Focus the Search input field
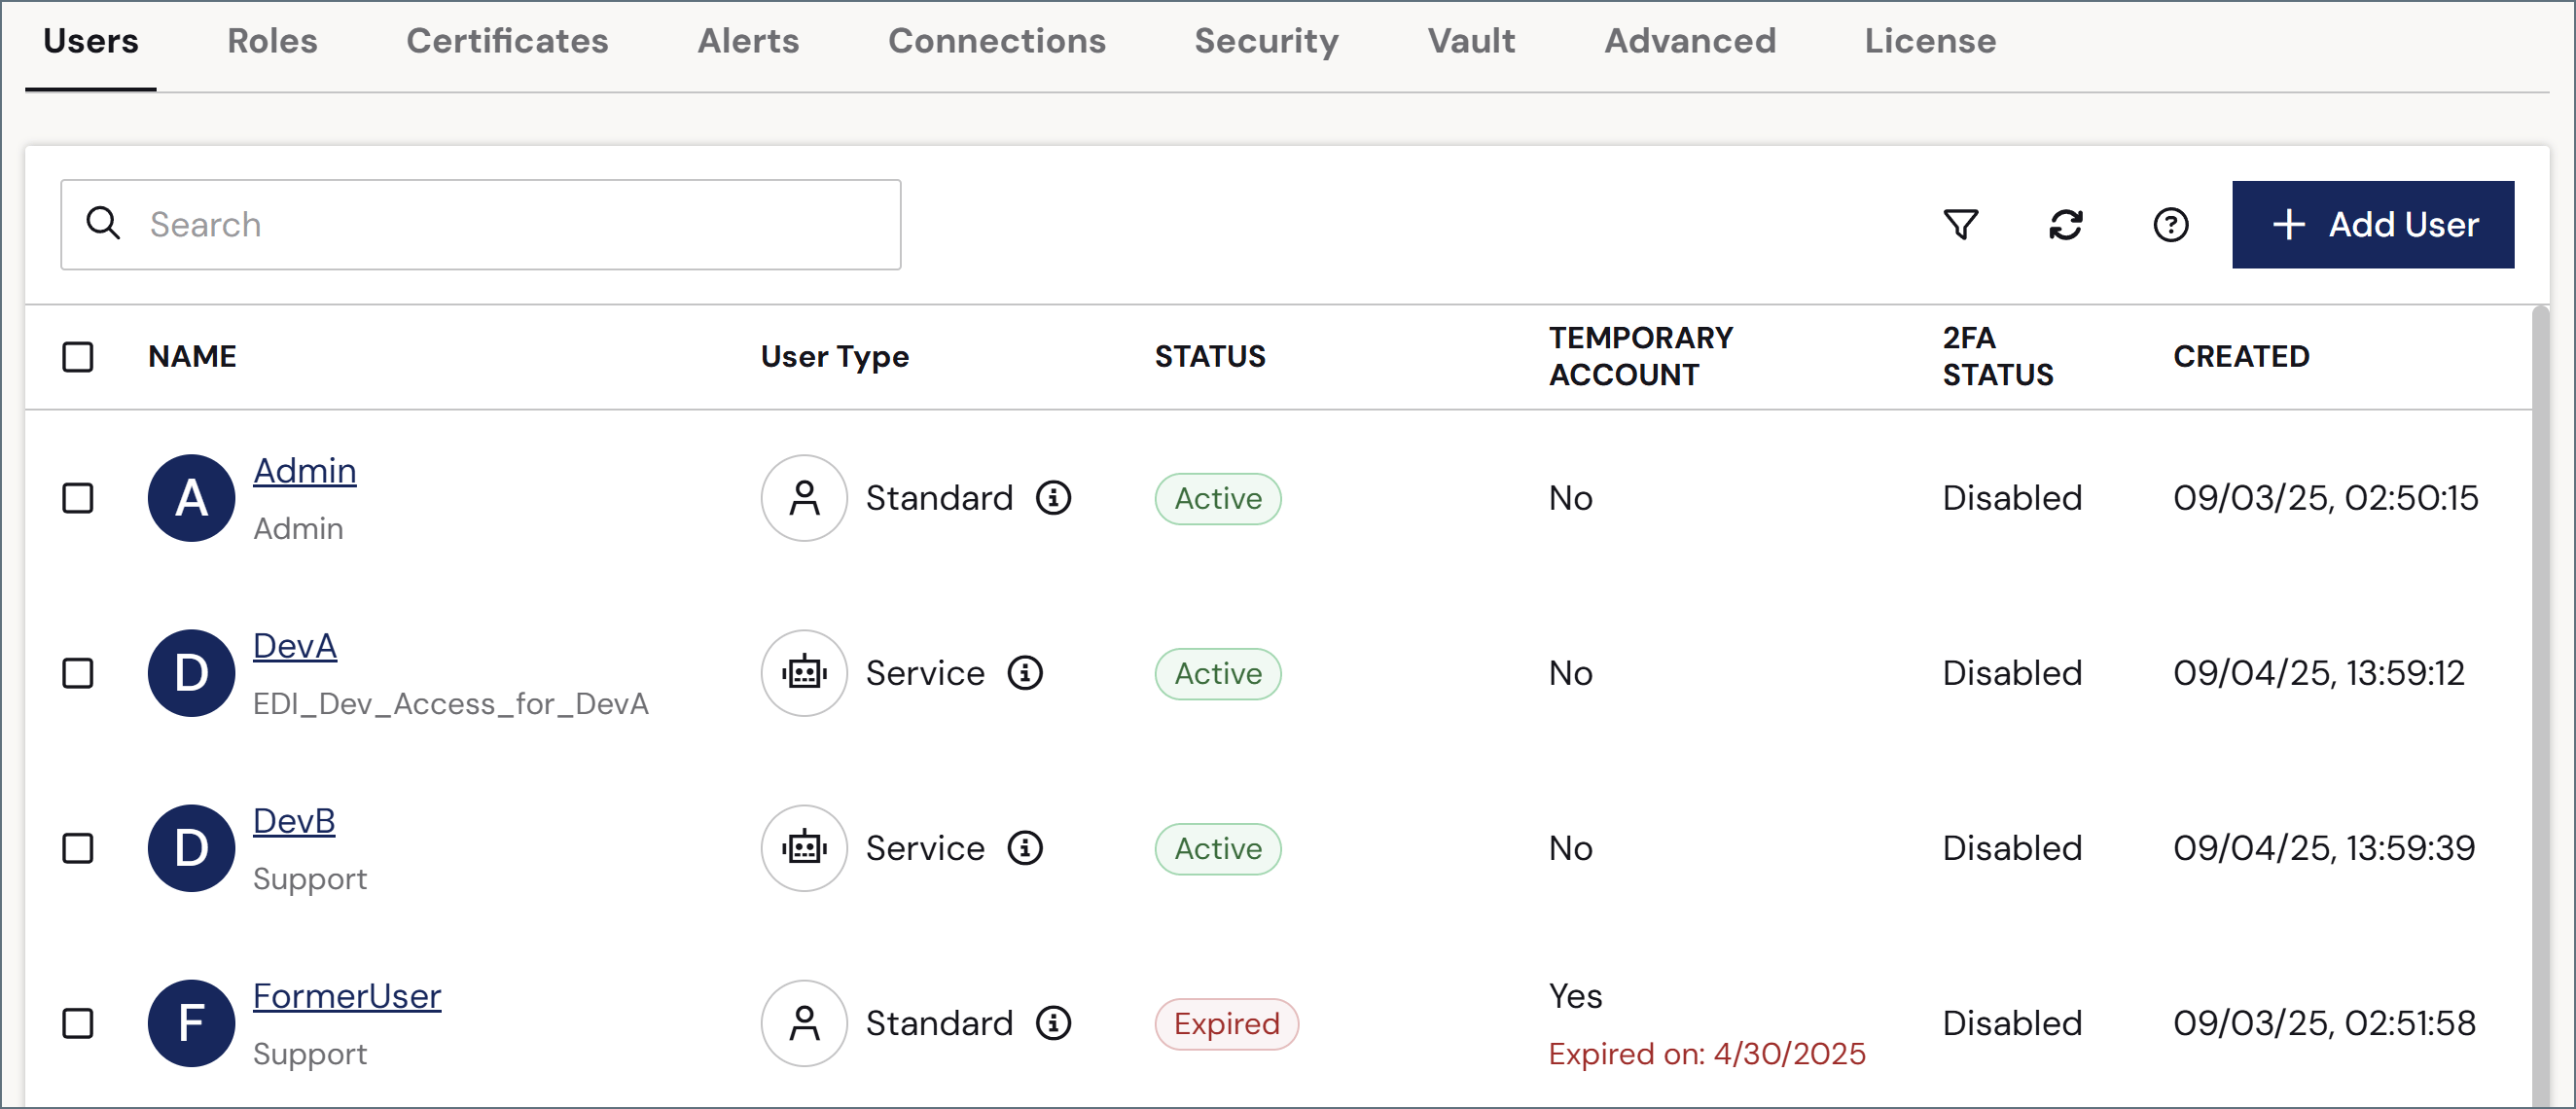2576x1109 pixels. coord(481,224)
